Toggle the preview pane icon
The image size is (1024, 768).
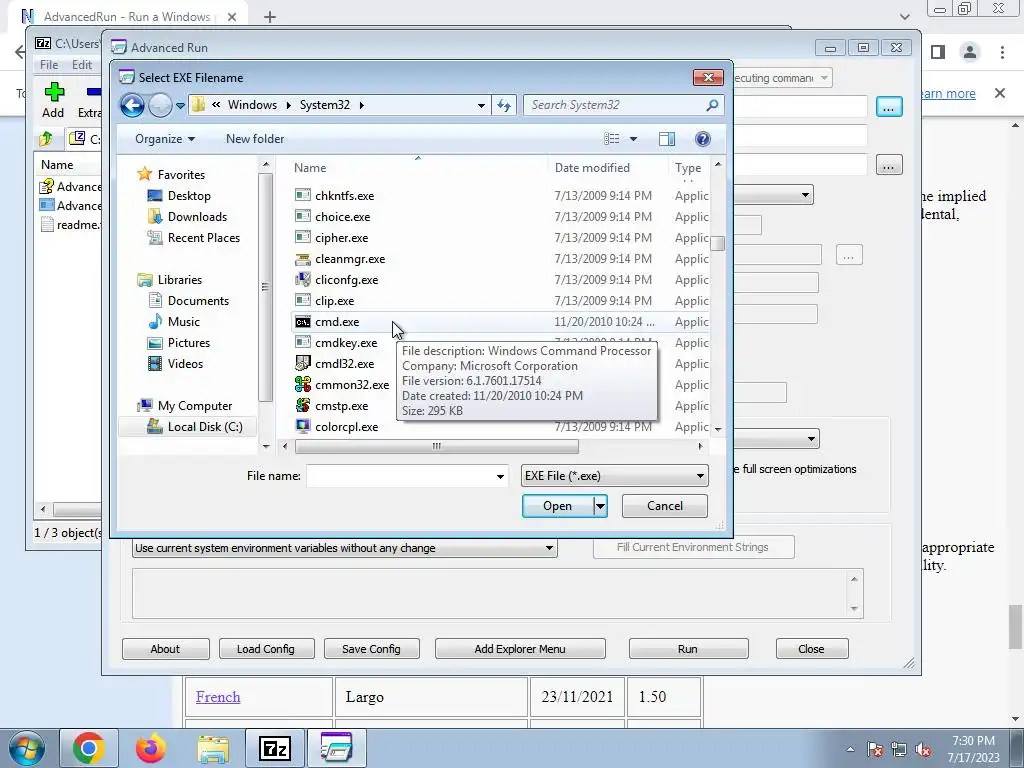(667, 138)
